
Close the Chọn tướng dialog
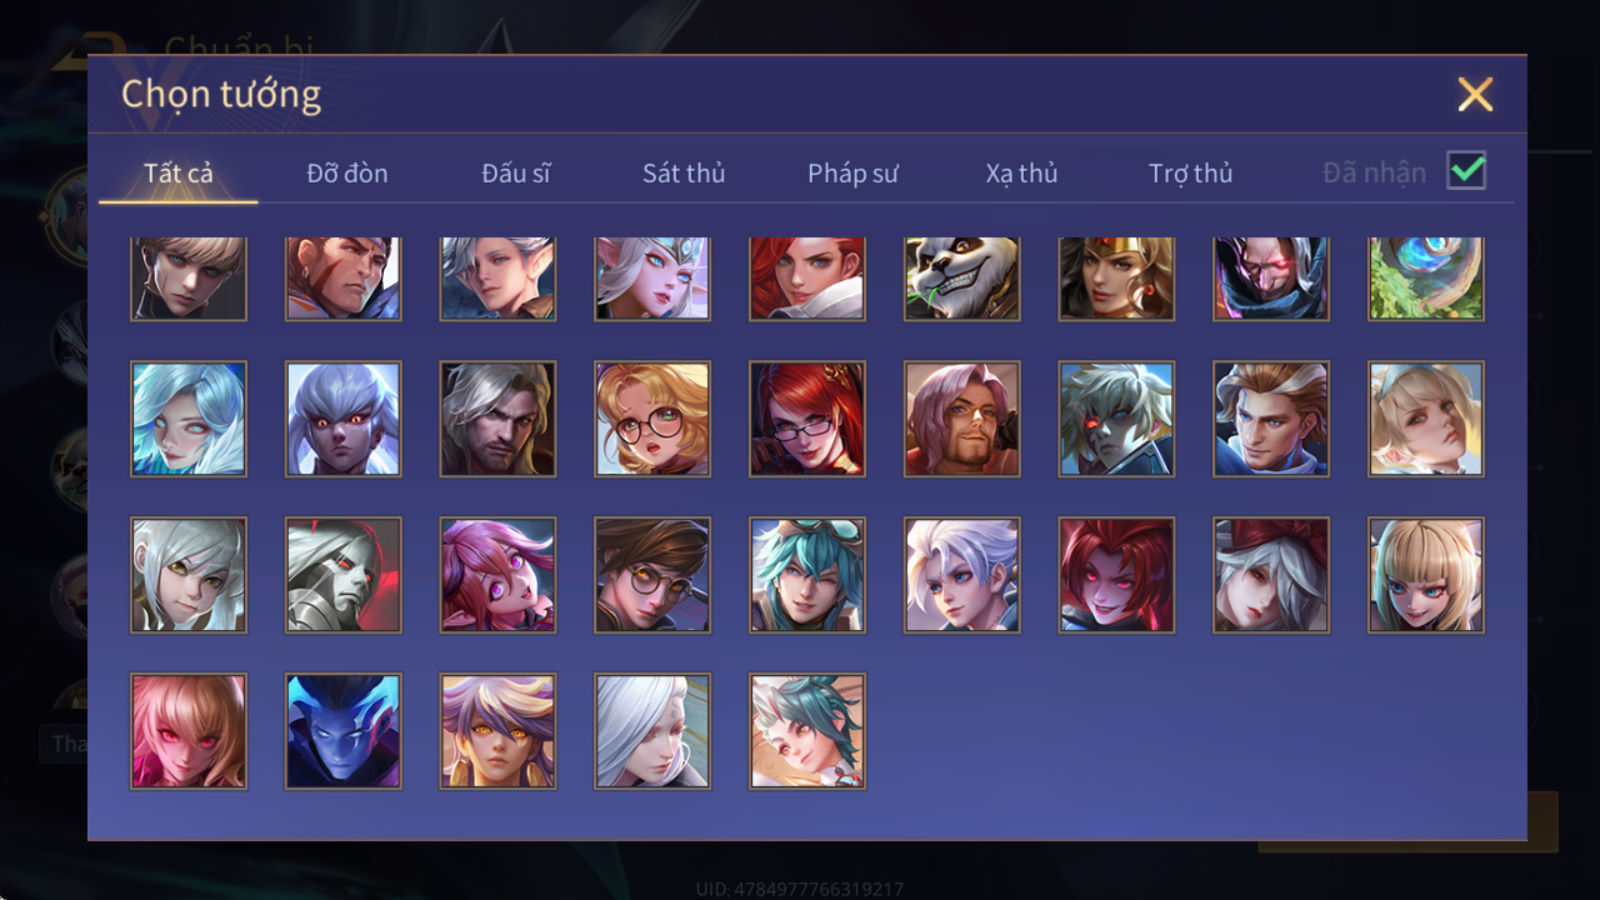[1475, 94]
